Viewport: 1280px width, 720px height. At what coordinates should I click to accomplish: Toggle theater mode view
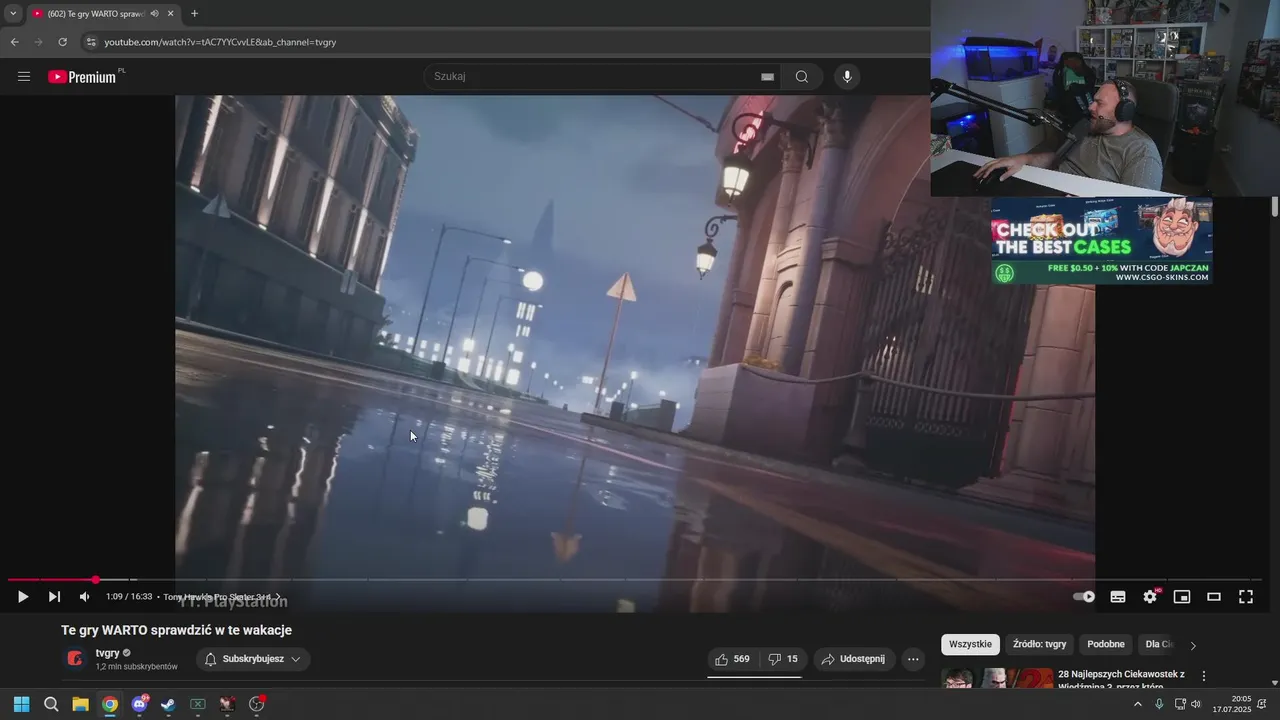[1214, 597]
